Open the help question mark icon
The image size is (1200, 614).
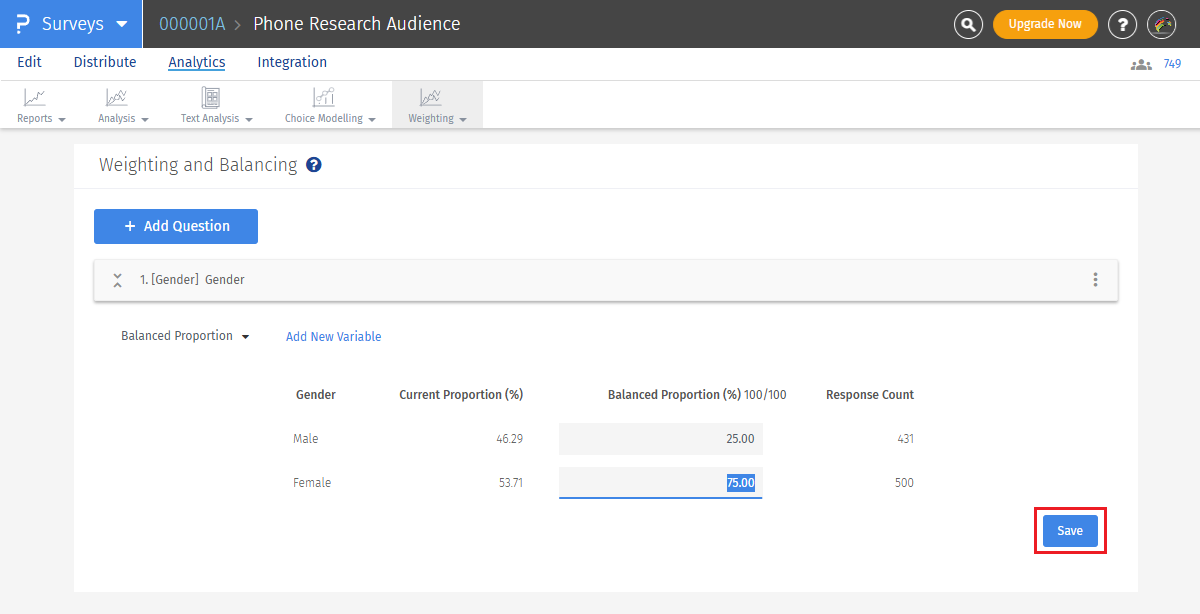[1124, 24]
